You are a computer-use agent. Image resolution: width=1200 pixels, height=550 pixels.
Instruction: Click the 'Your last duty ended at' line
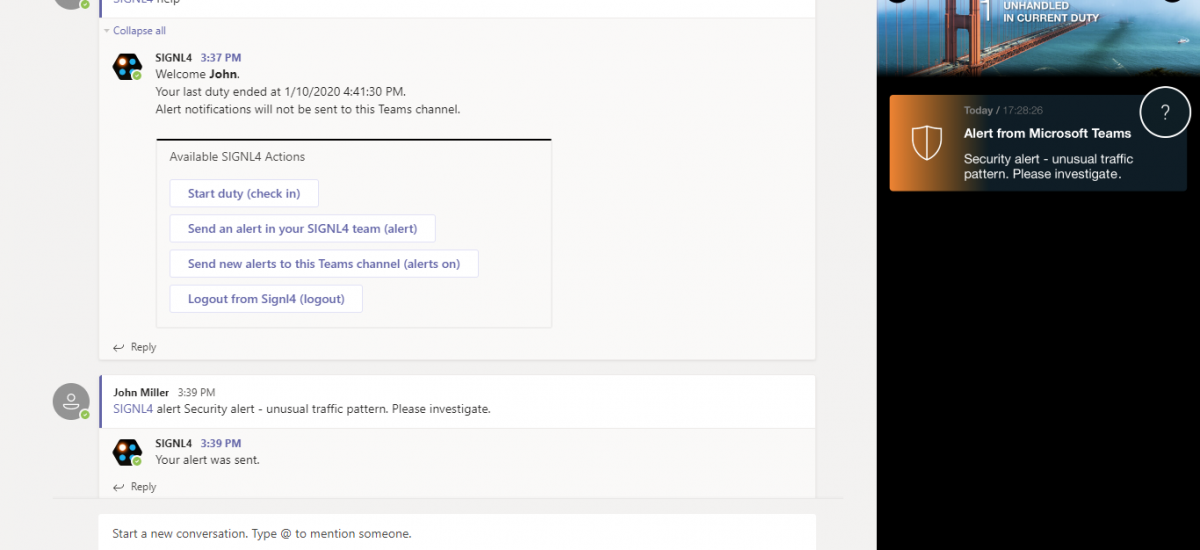click(x=281, y=92)
